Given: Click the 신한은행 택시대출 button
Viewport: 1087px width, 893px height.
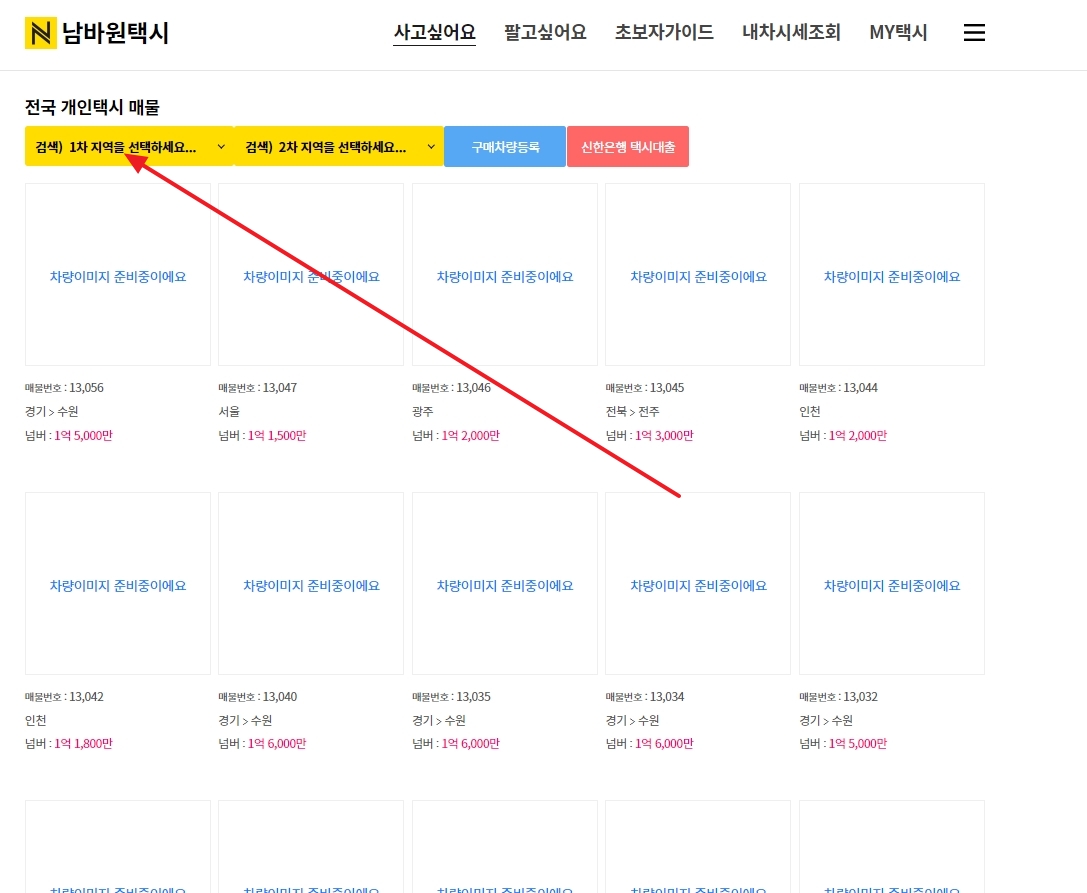Looking at the screenshot, I should click(628, 146).
